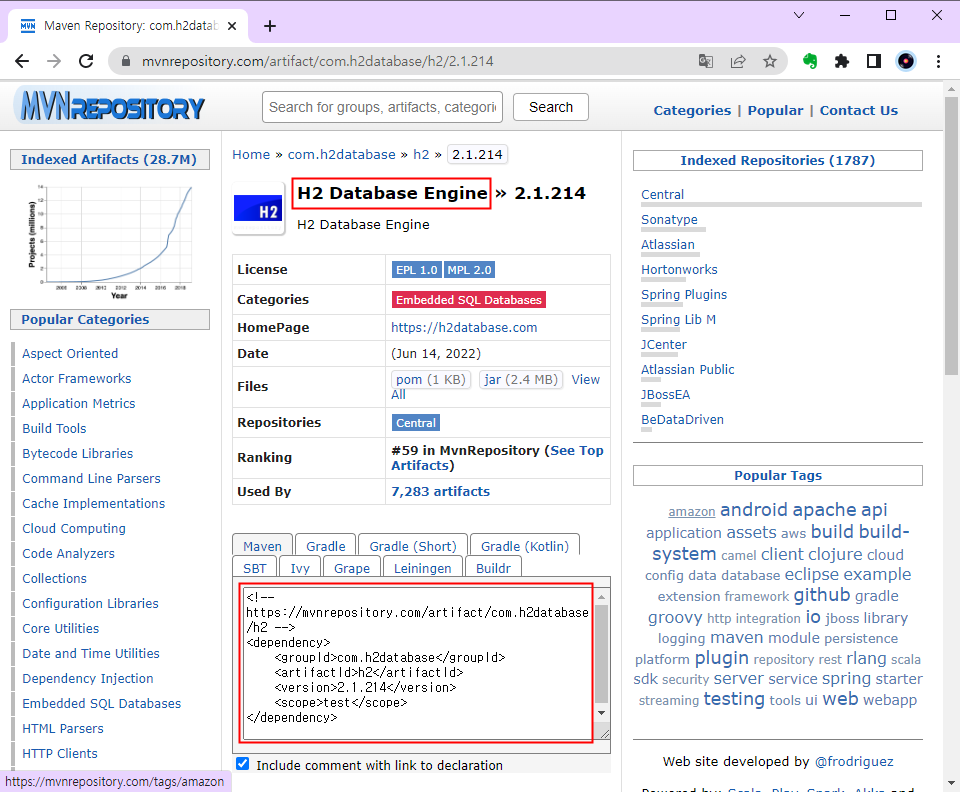Open the @frodriguez developer link

(853, 761)
